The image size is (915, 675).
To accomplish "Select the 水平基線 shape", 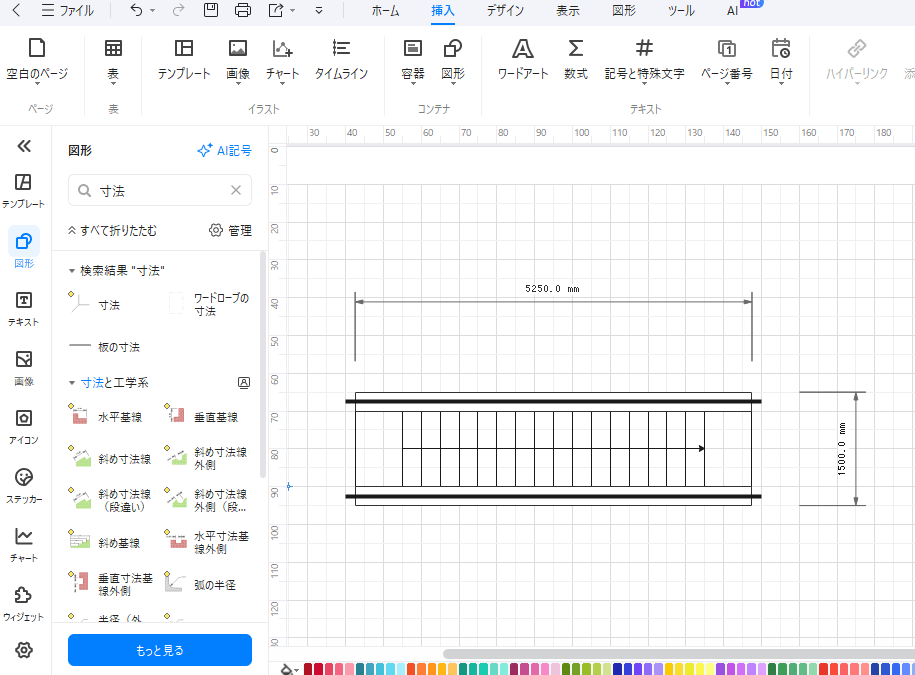I will 105,416.
